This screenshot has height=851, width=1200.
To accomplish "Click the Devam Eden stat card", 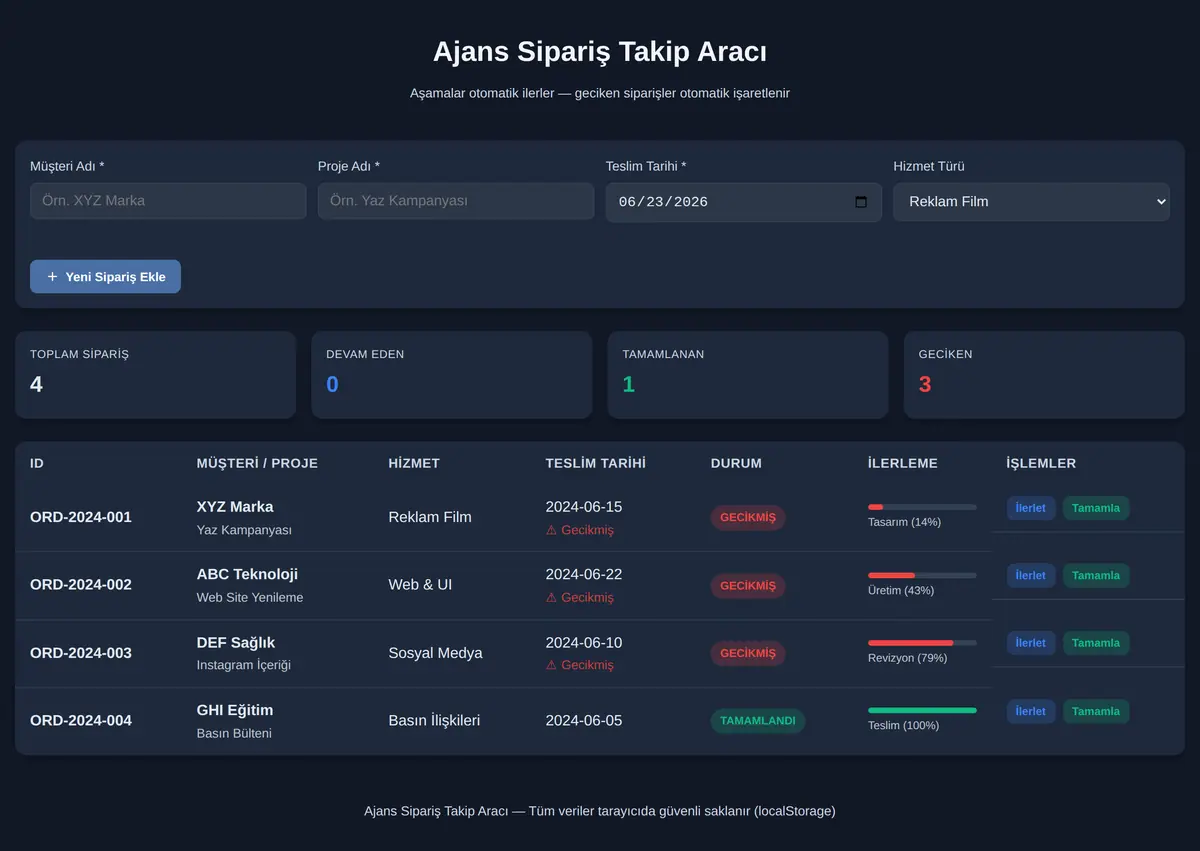I will click(x=452, y=375).
